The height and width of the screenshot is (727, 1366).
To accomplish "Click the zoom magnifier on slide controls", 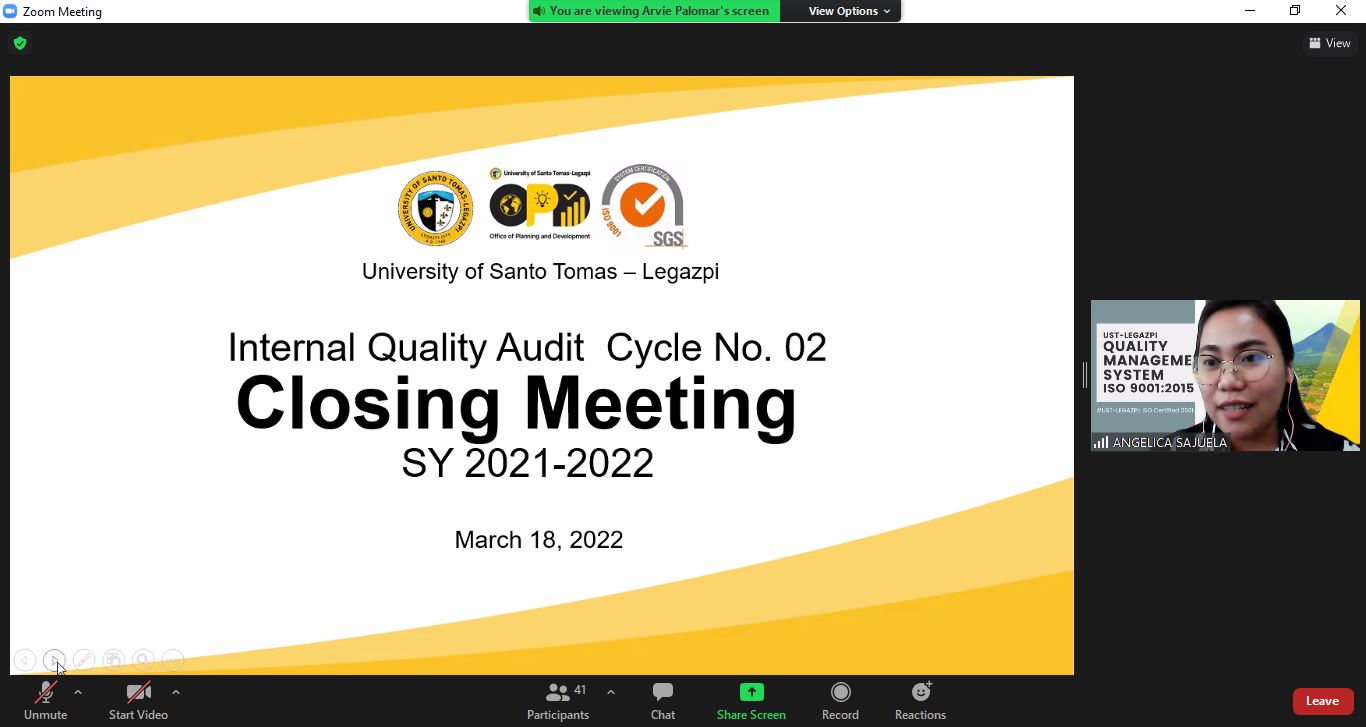I will coord(143,660).
